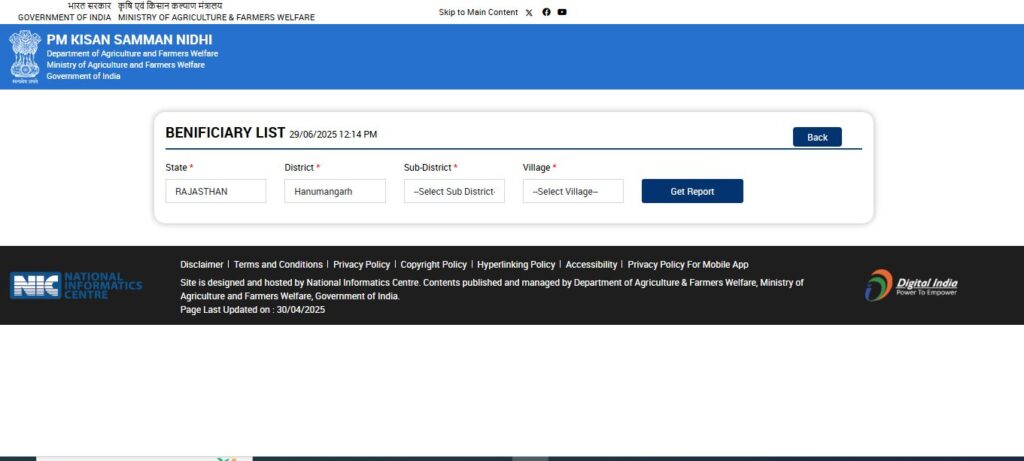Follow the Skip to Main Content link

point(478,12)
